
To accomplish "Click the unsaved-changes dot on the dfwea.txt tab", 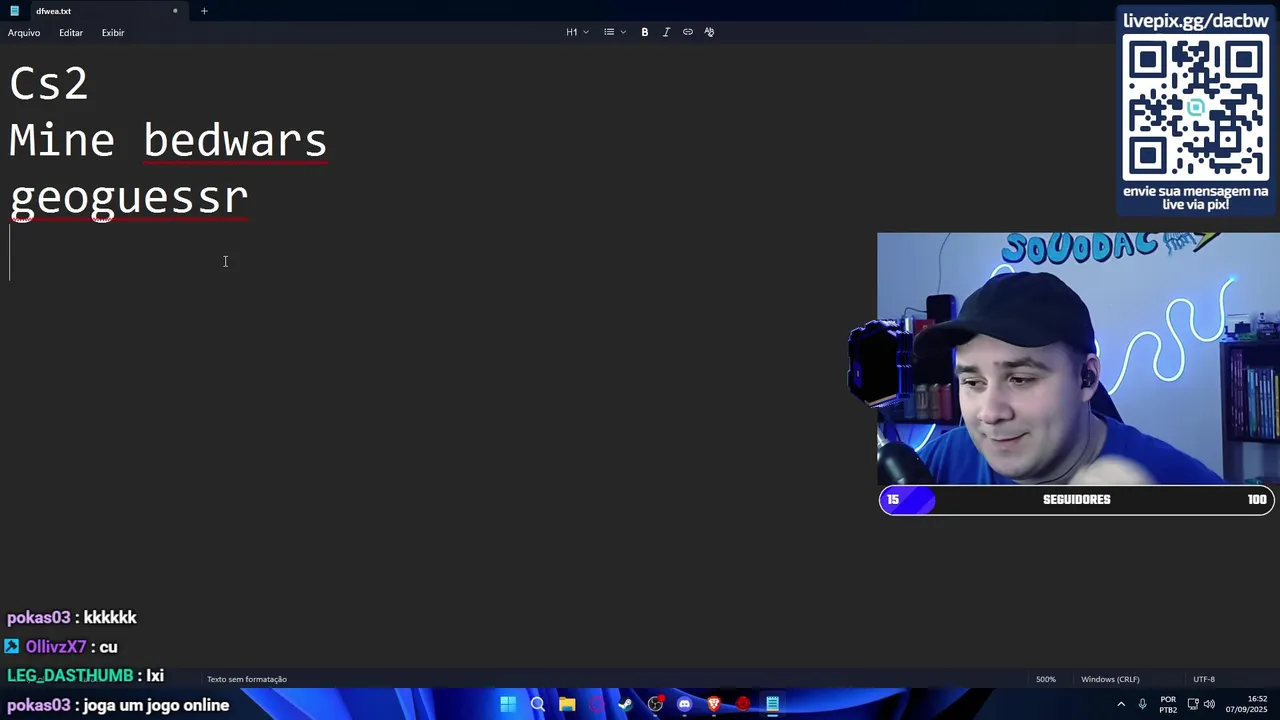I will tap(175, 11).
